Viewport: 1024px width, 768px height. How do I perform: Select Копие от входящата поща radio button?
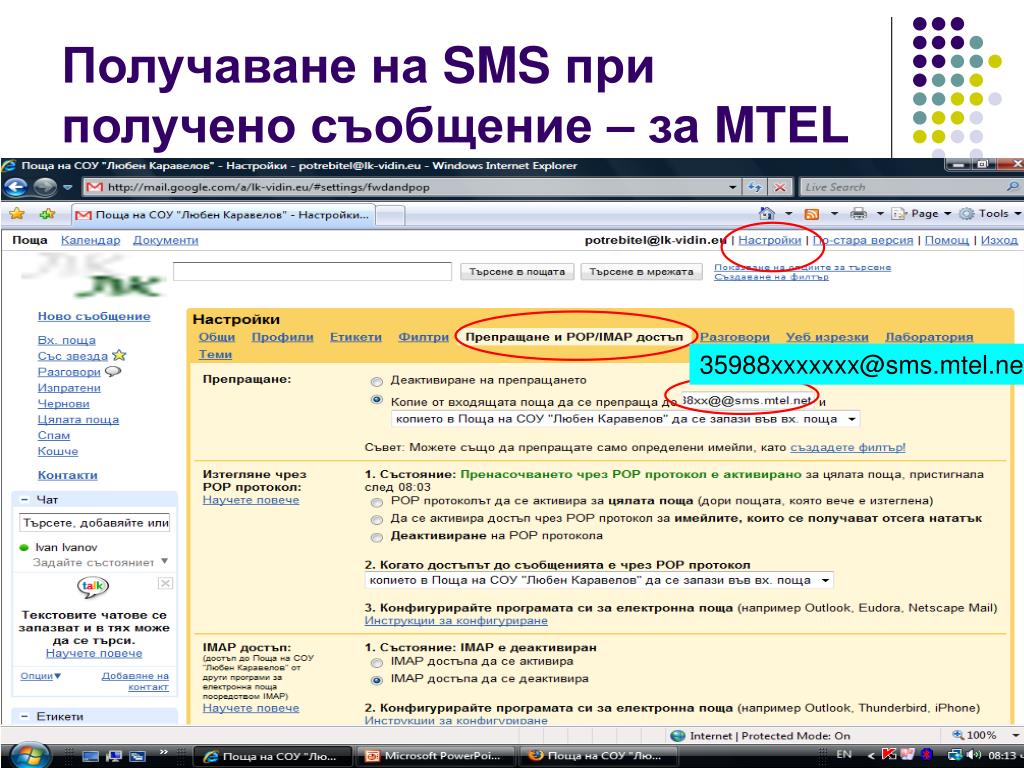376,400
